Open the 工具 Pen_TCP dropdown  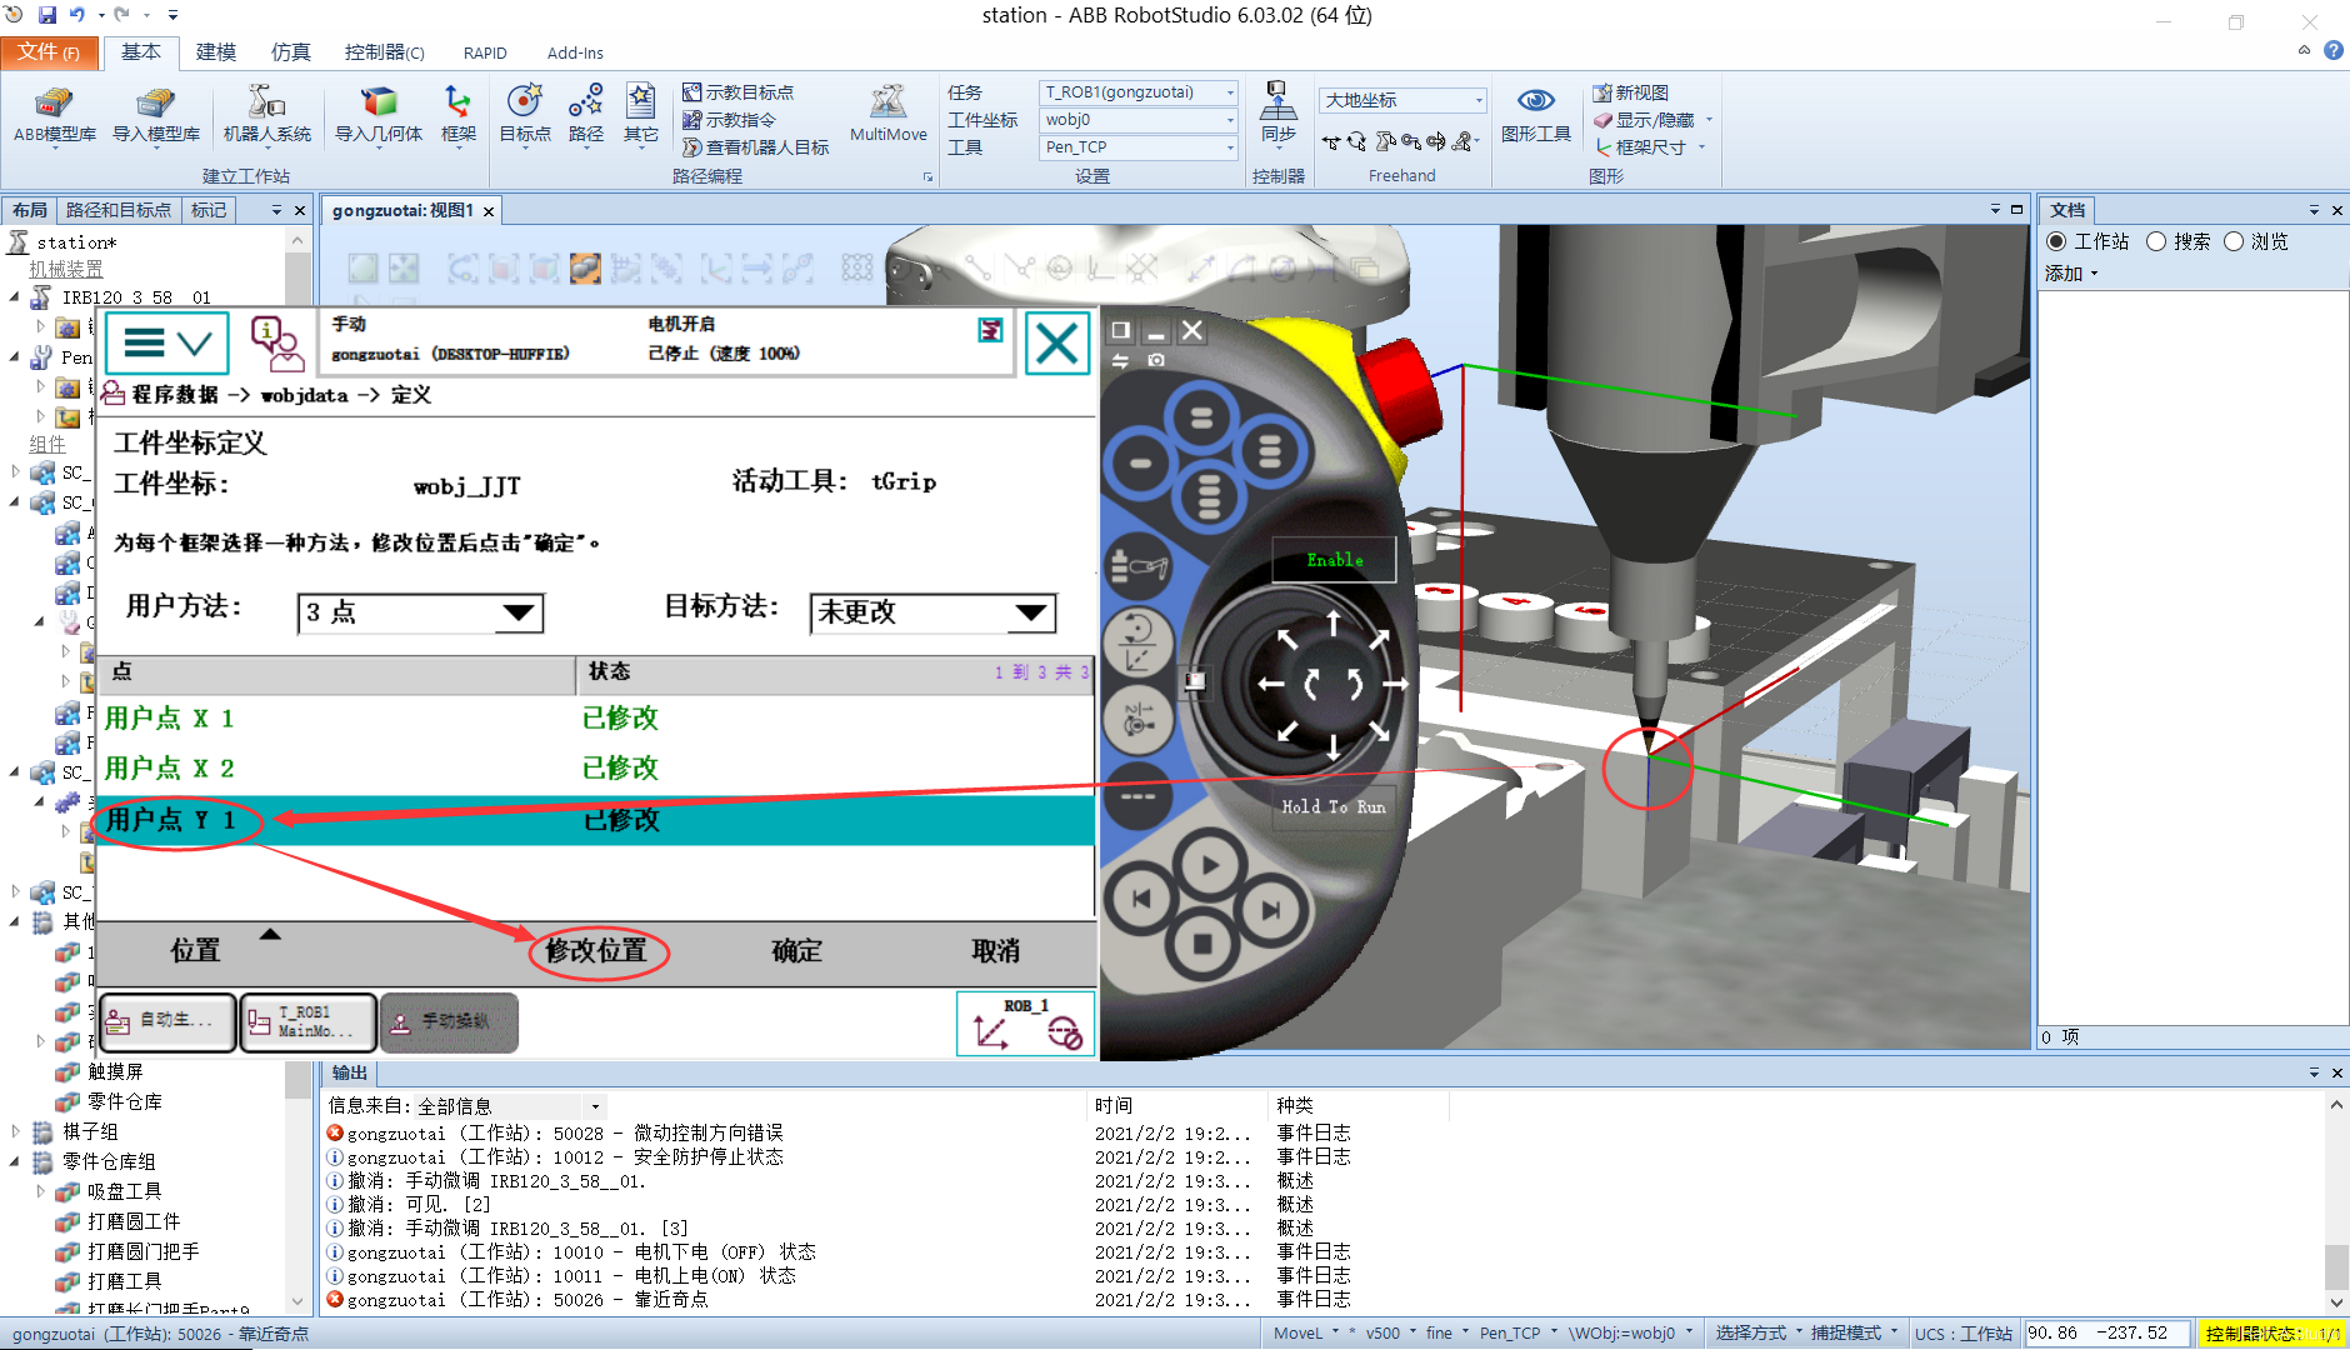[x=1138, y=147]
